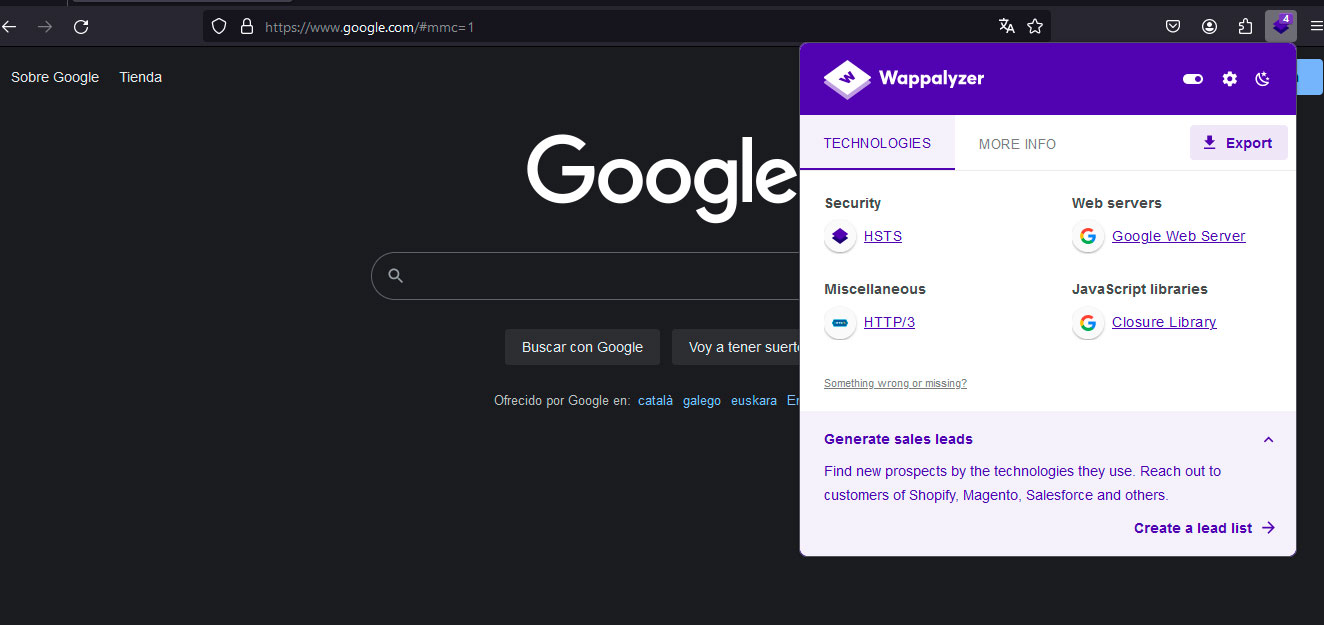Click the Generate sales leads heading

pos(898,439)
